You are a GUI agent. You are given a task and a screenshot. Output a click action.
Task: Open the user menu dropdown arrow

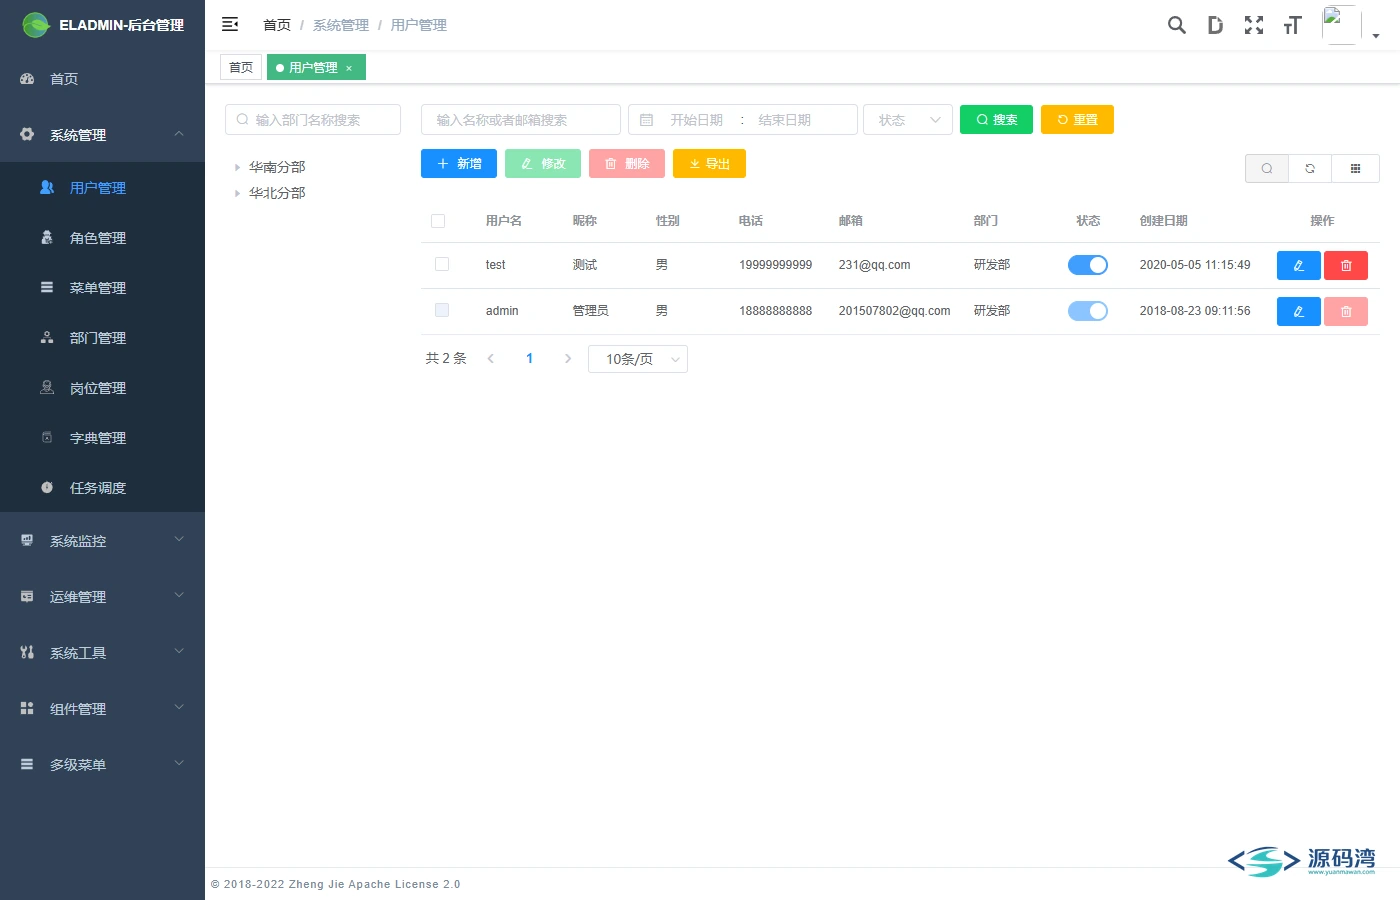[1376, 36]
